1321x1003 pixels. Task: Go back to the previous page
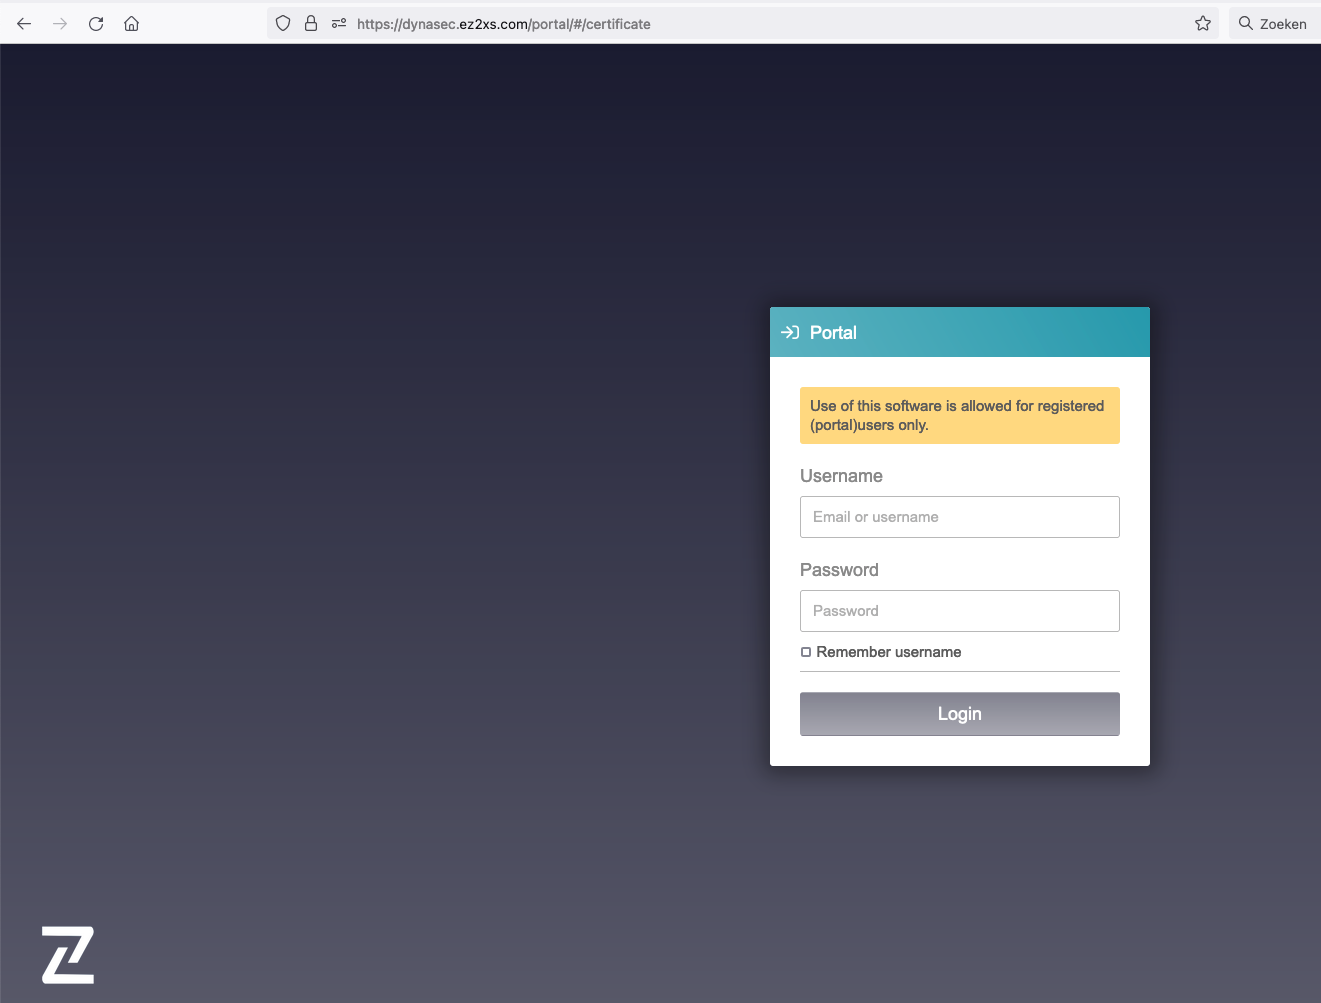click(x=24, y=24)
